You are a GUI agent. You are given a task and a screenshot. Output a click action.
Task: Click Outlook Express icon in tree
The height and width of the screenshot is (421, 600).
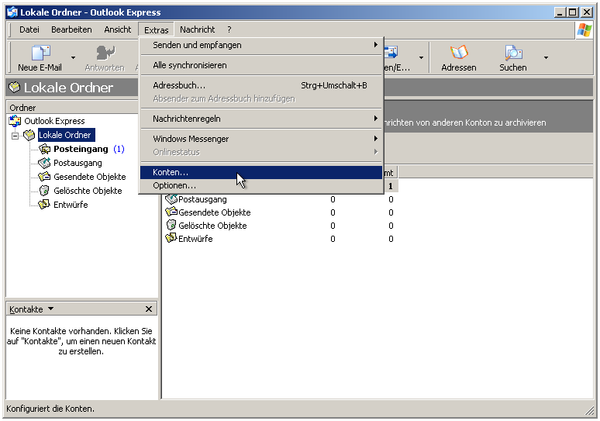point(15,121)
